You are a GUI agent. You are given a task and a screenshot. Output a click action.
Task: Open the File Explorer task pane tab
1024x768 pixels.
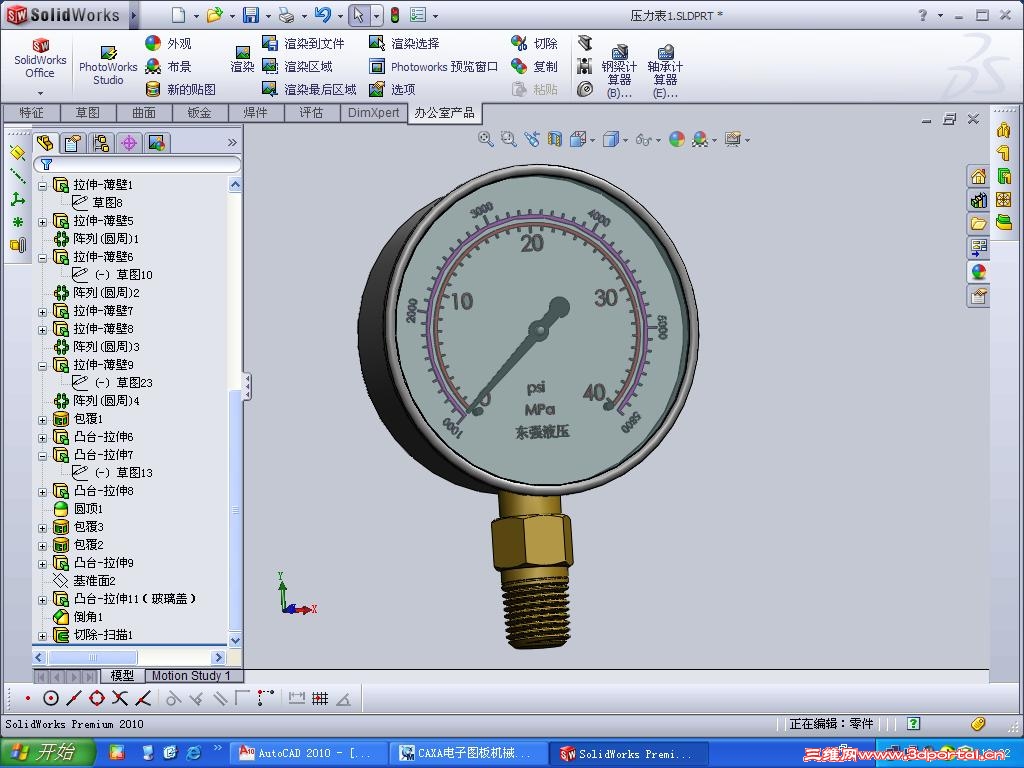click(x=978, y=224)
